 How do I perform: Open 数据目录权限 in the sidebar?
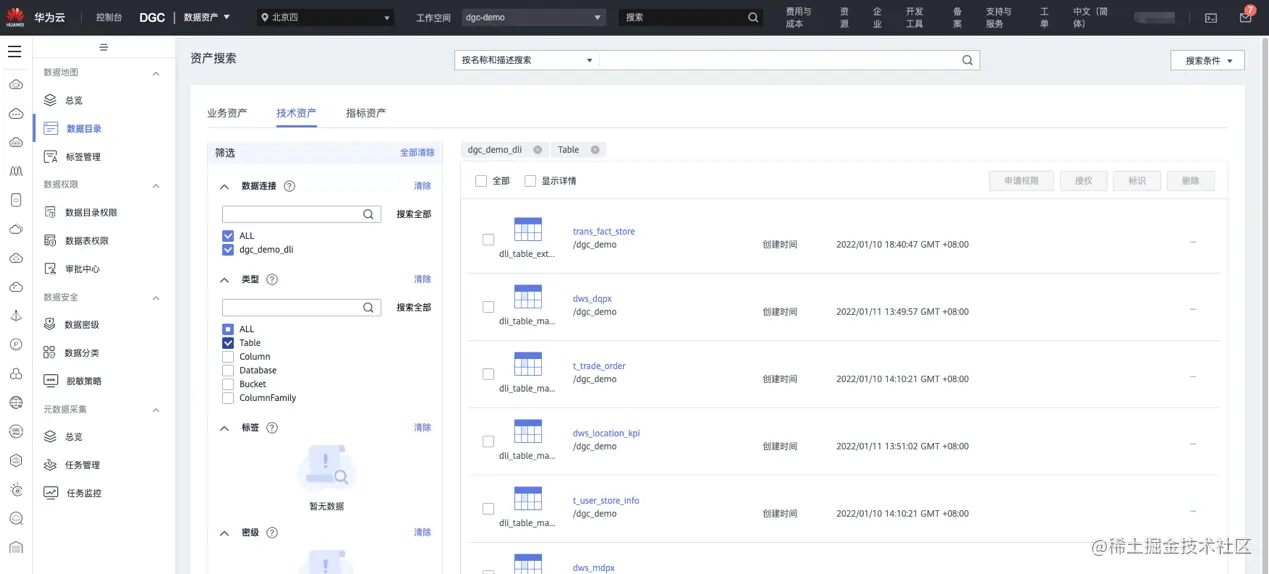[91, 213]
